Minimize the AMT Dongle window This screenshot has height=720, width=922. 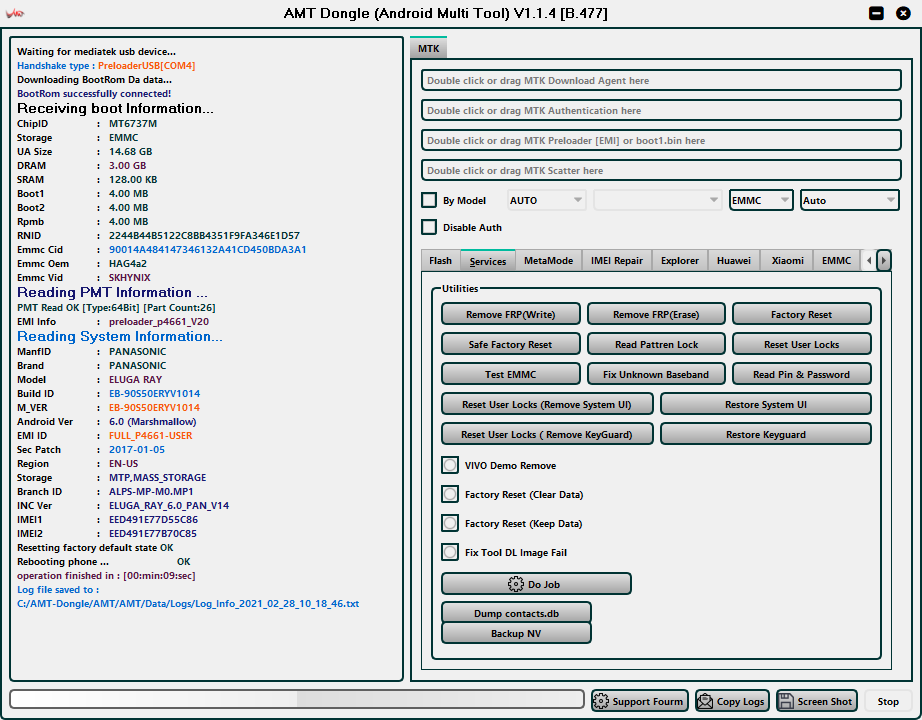876,13
